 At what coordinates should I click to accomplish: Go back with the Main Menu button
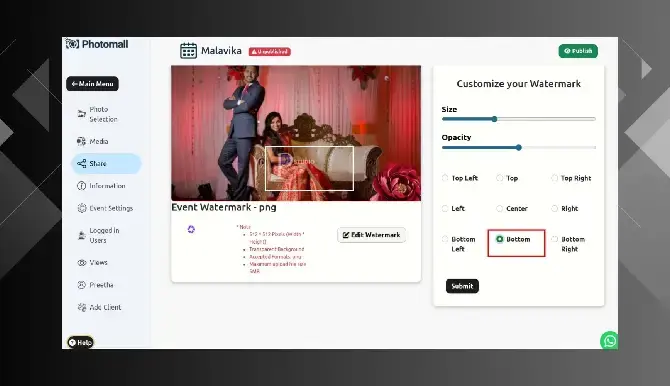pyautogui.click(x=92, y=84)
